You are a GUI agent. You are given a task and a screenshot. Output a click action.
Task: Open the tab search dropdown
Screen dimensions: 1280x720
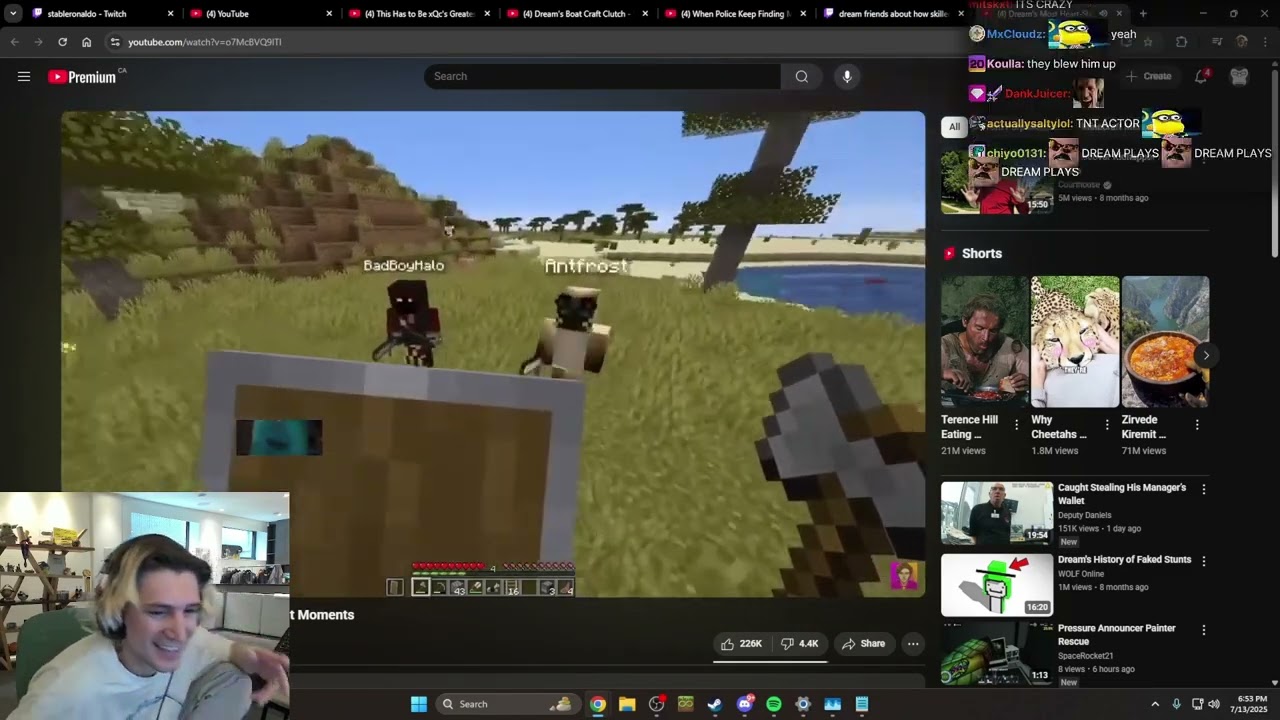click(12, 14)
